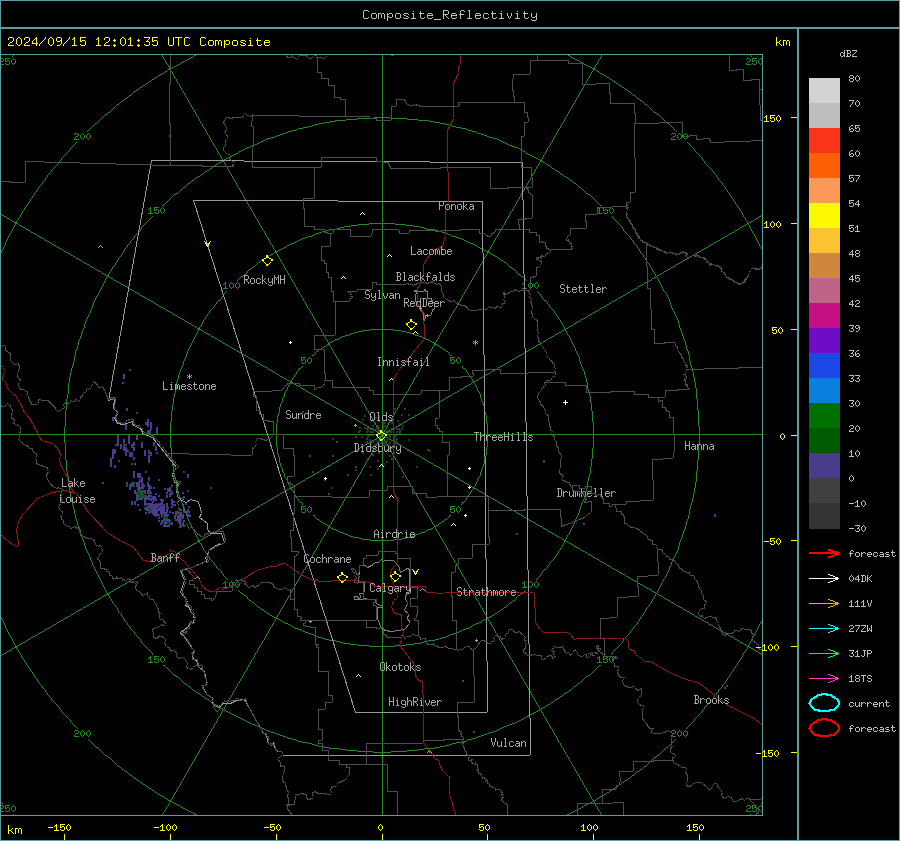The width and height of the screenshot is (900, 841).
Task: Select the yellow 51-54 dBZ color swatch
Action: [x=824, y=215]
